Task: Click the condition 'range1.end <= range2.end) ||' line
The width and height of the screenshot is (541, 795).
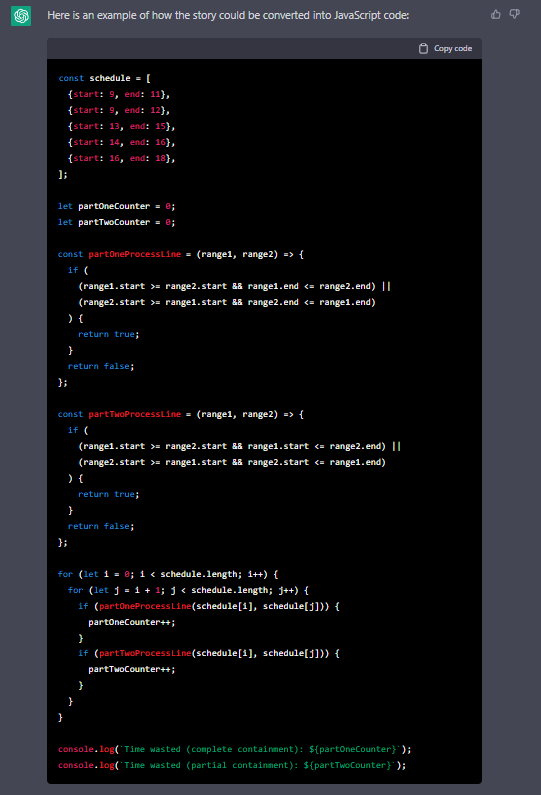Action: [x=234, y=286]
